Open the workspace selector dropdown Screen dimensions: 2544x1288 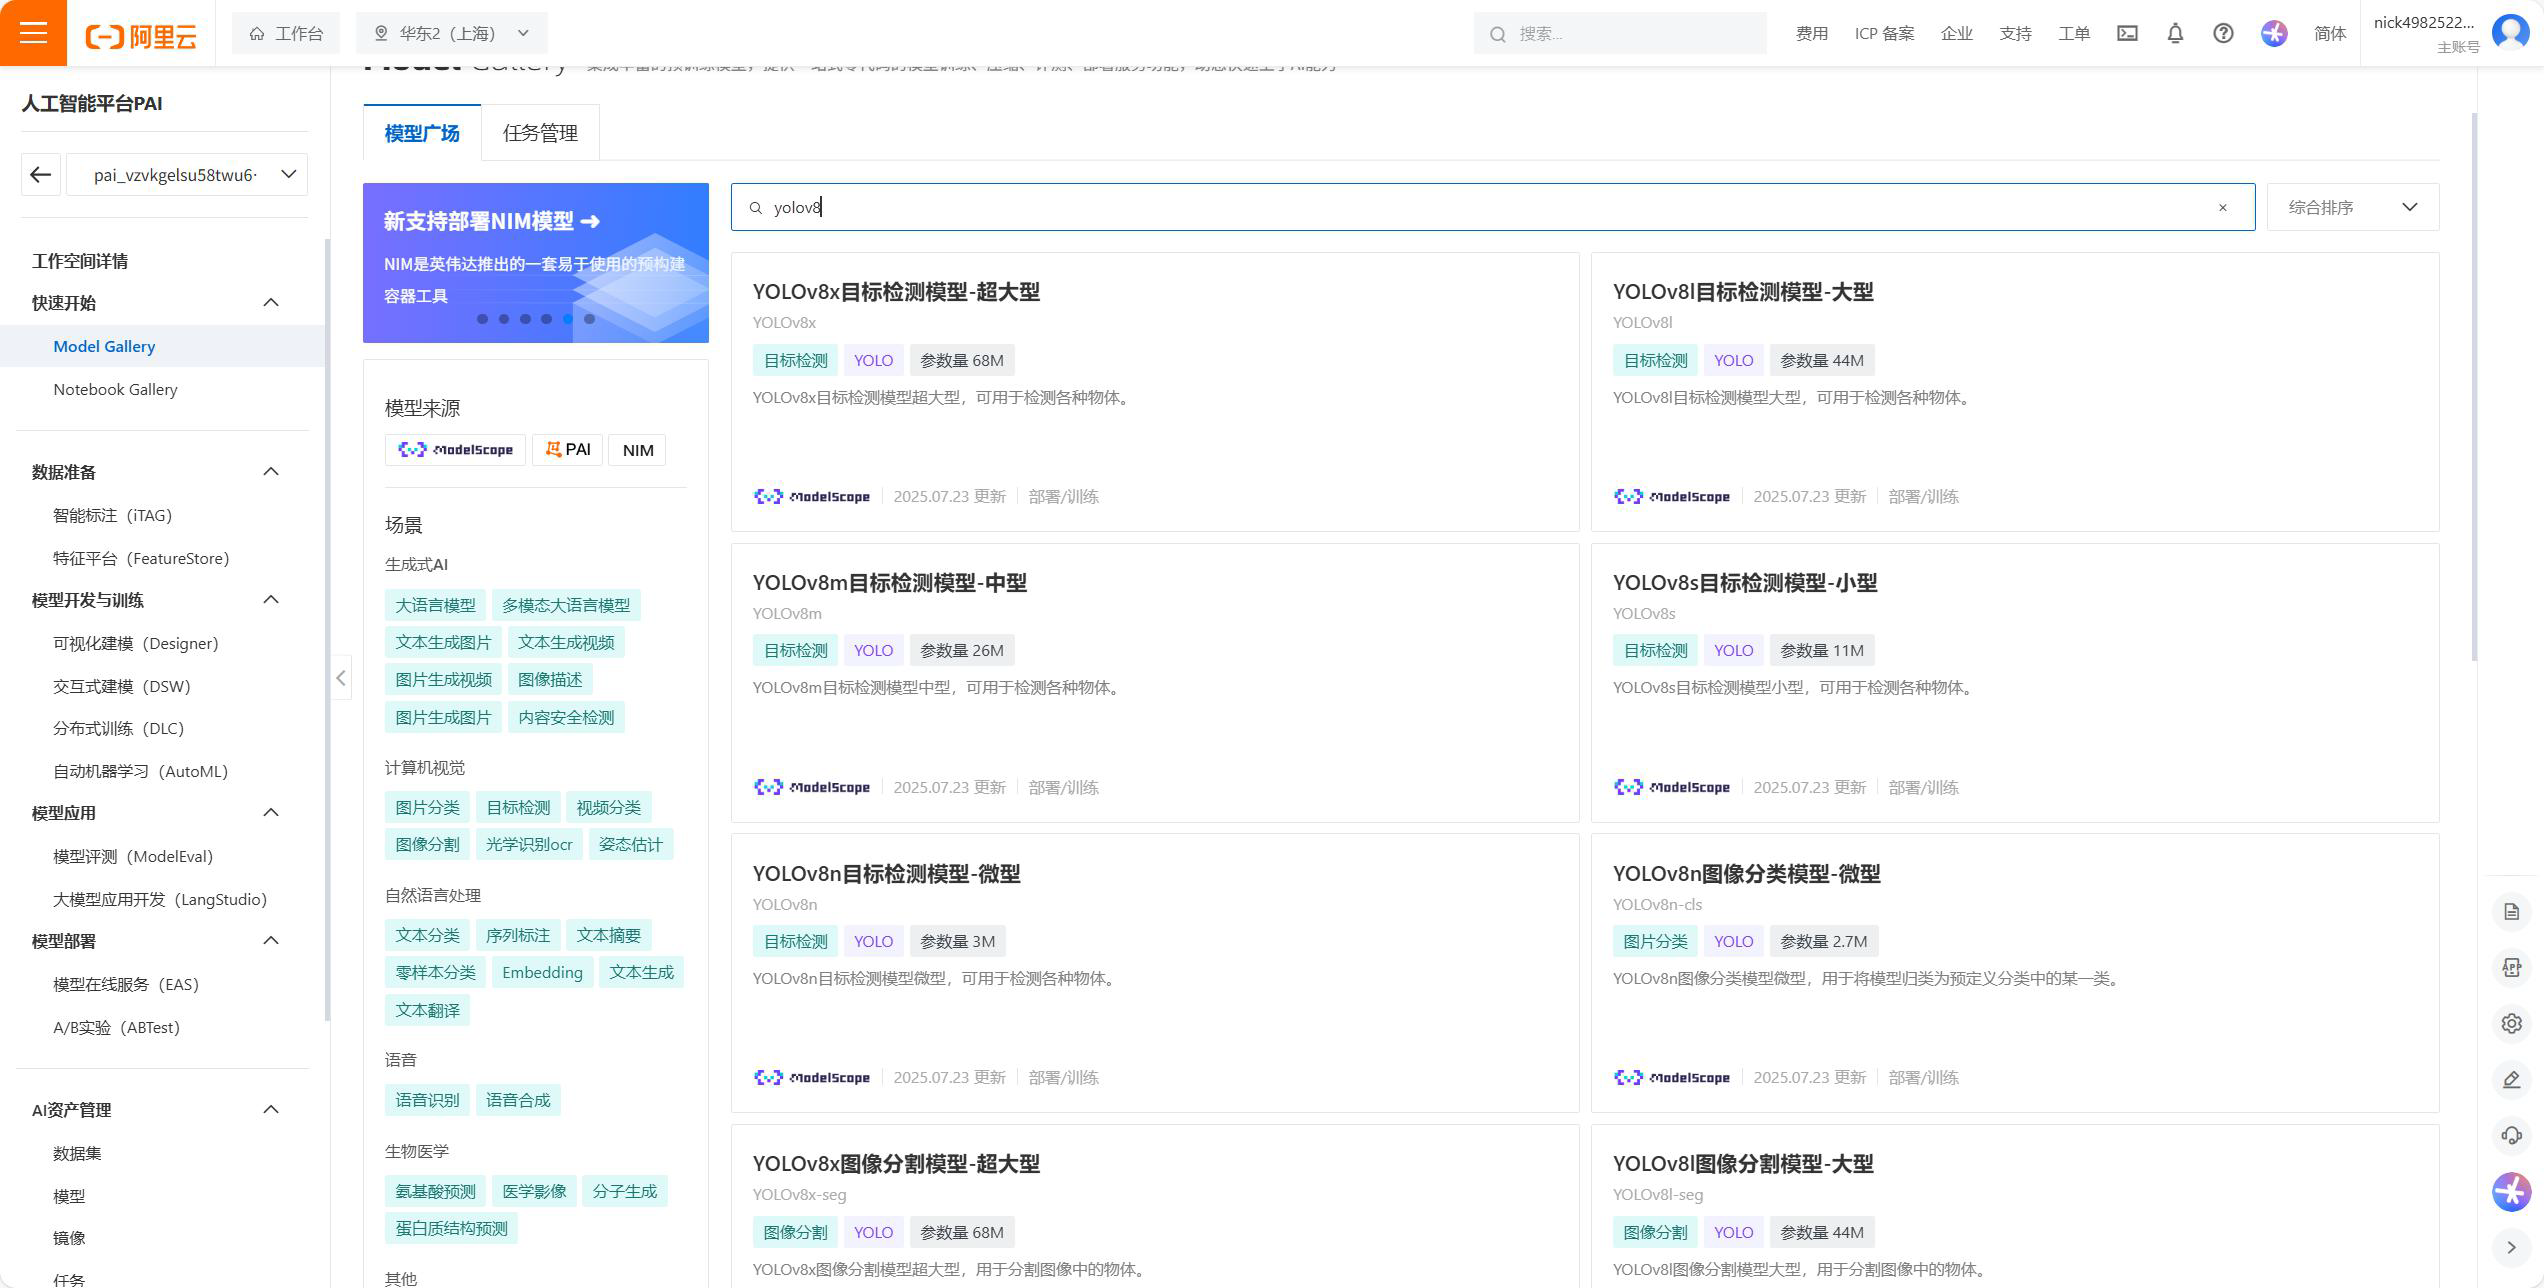[187, 175]
